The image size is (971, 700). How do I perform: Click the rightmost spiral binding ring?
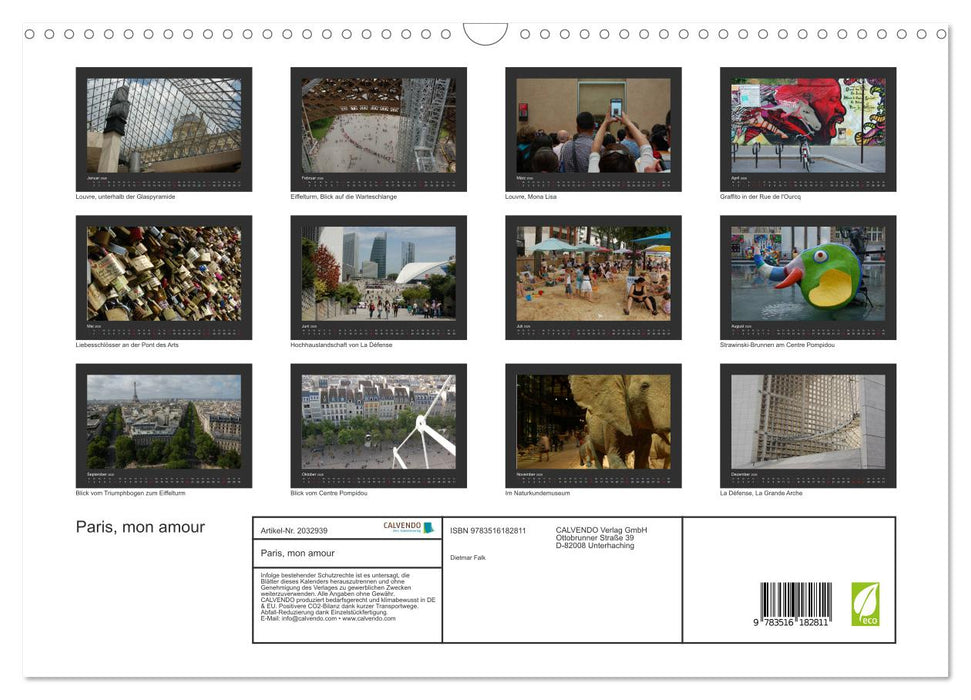941,33
